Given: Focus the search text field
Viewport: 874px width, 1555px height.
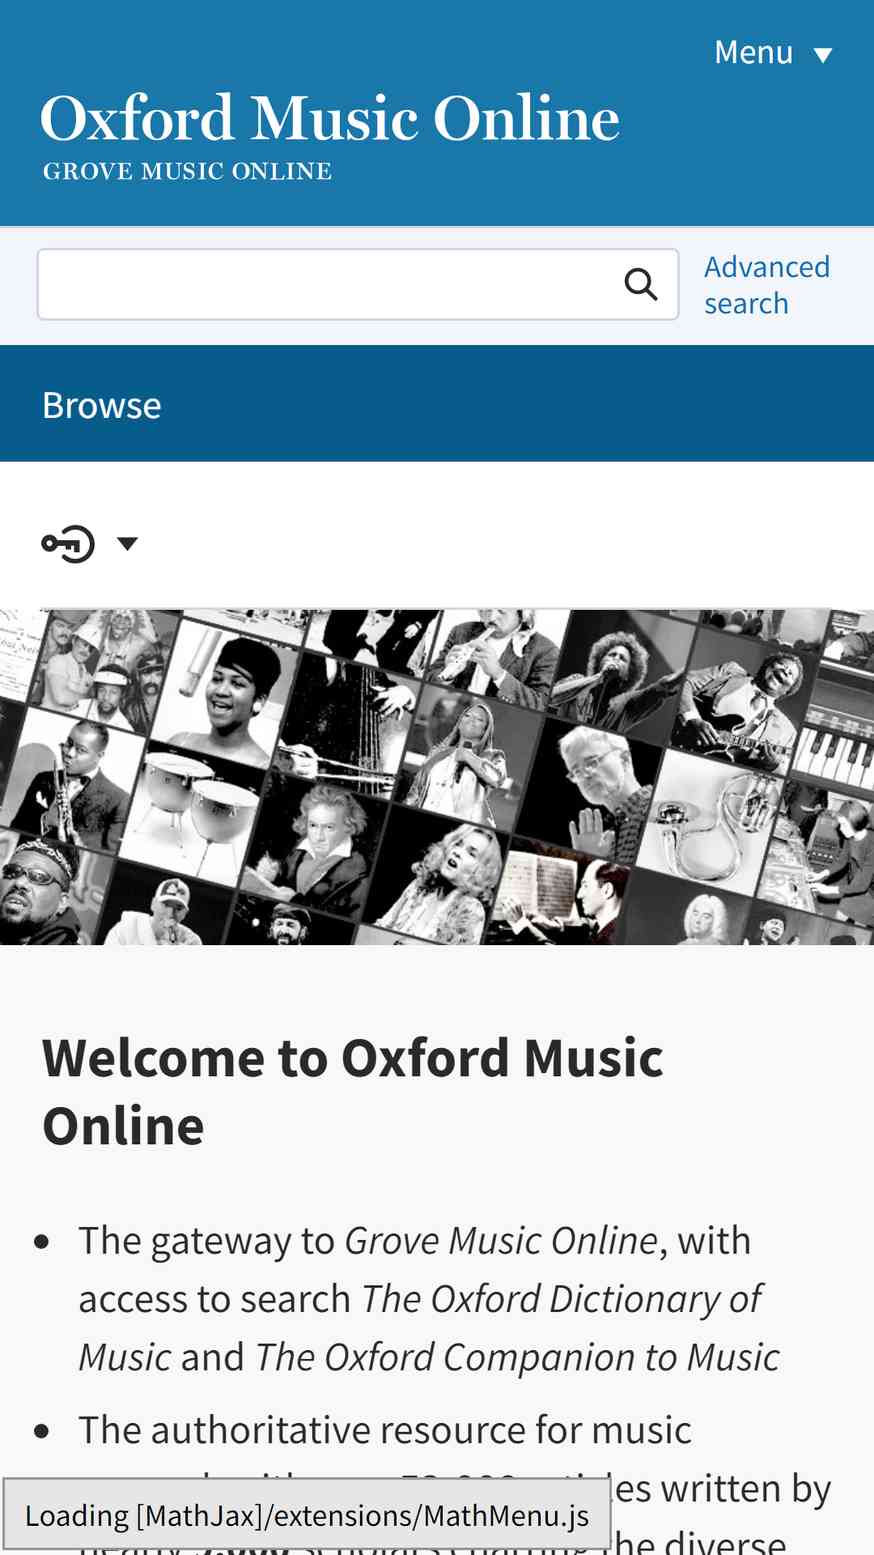Looking at the screenshot, I should (x=328, y=285).
